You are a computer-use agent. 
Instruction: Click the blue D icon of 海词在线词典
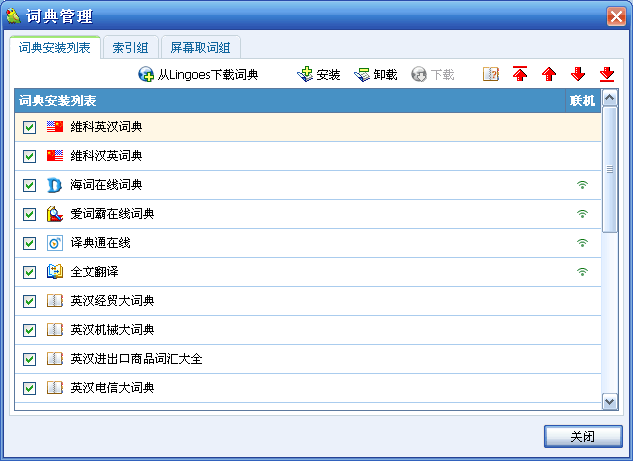[54, 185]
